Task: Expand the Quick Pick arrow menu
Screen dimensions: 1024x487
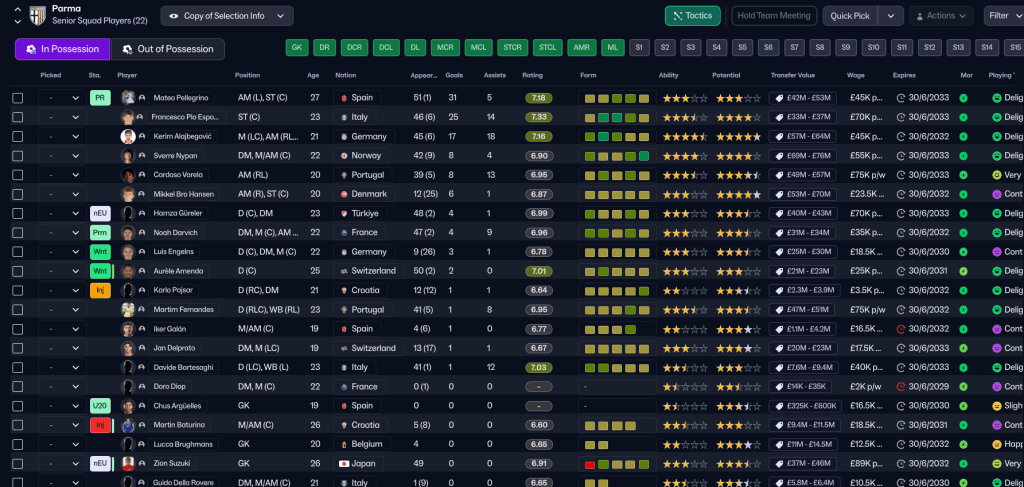Action: coord(892,16)
